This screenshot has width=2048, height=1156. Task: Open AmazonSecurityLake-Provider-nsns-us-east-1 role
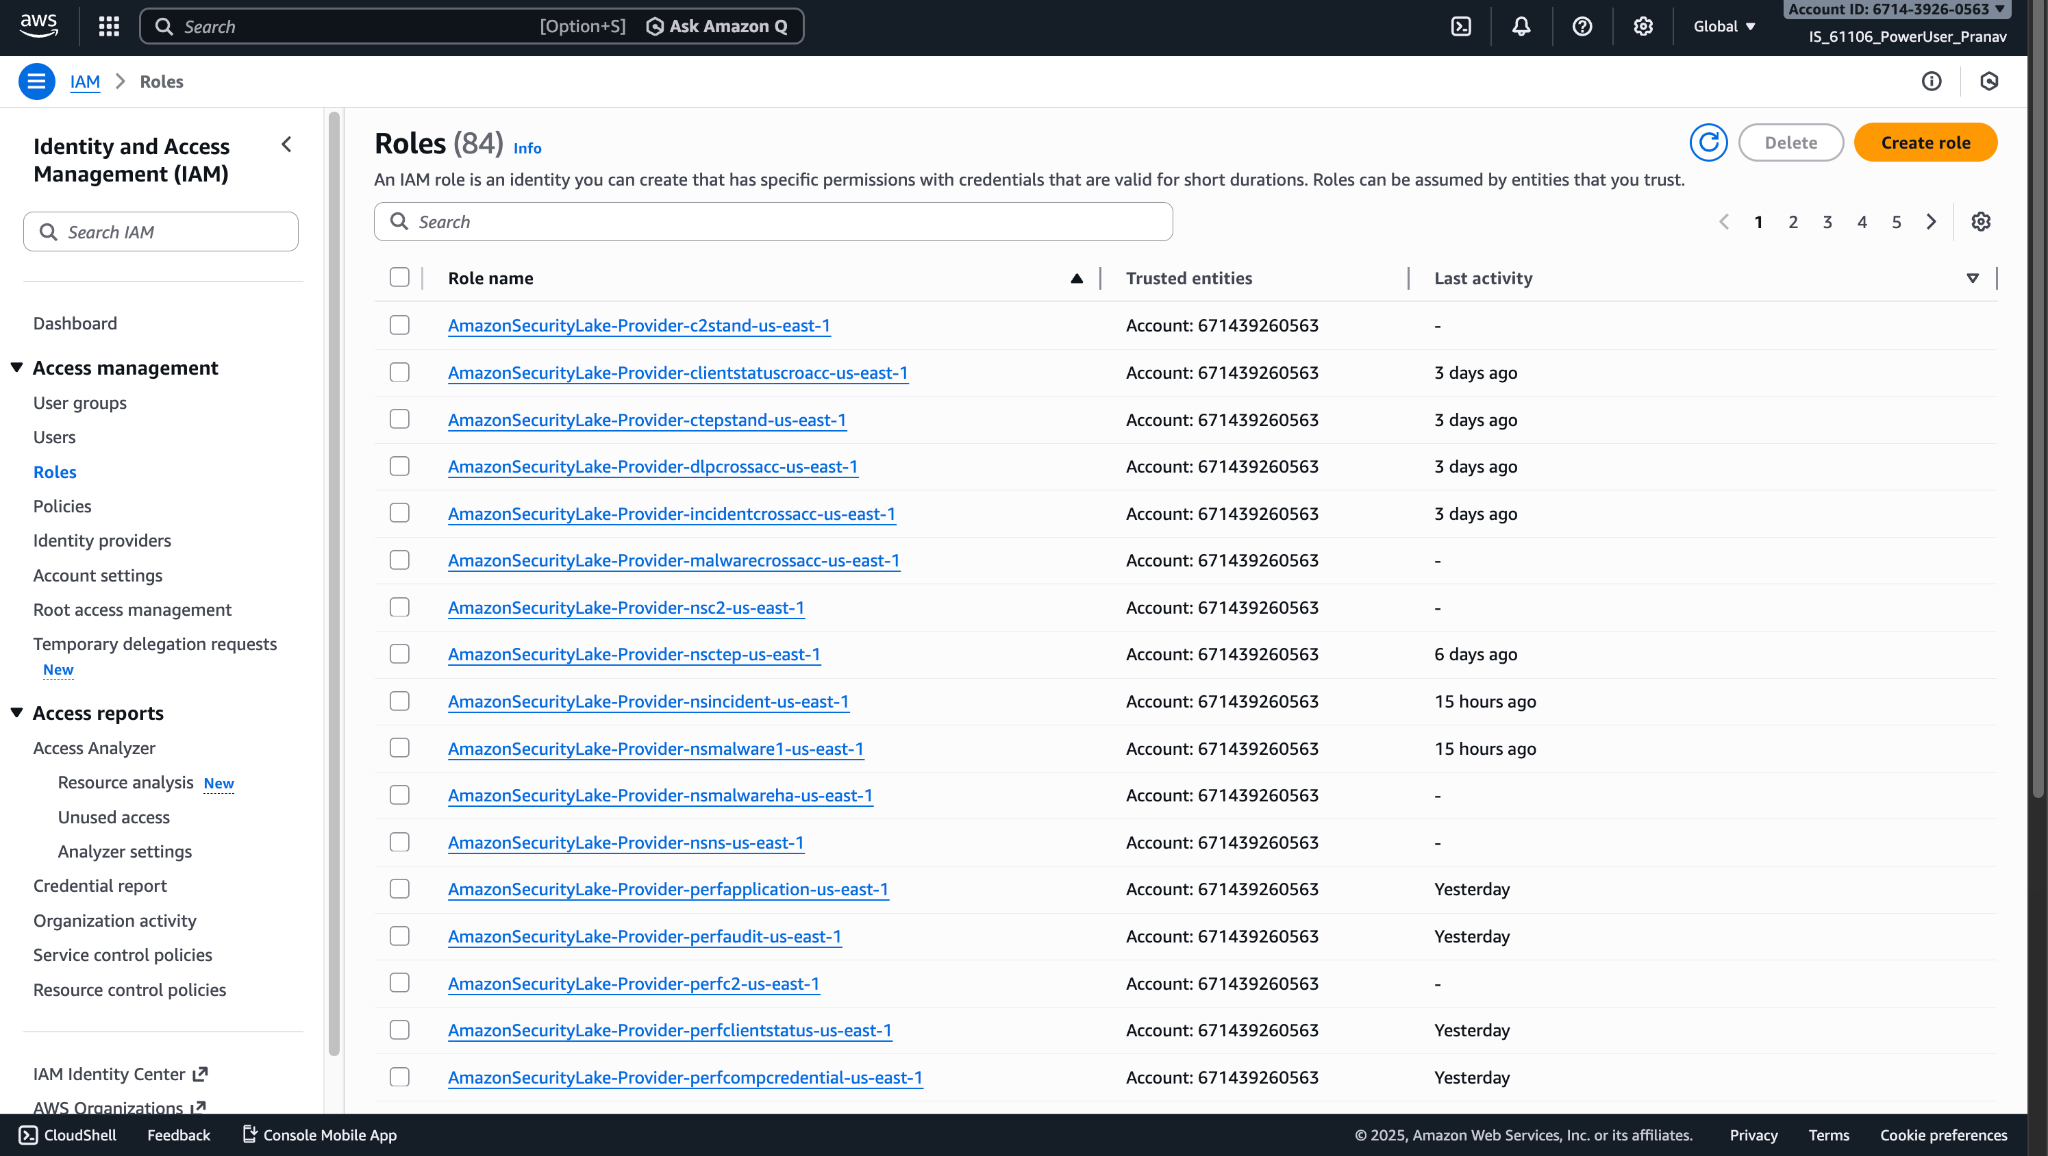coord(626,843)
